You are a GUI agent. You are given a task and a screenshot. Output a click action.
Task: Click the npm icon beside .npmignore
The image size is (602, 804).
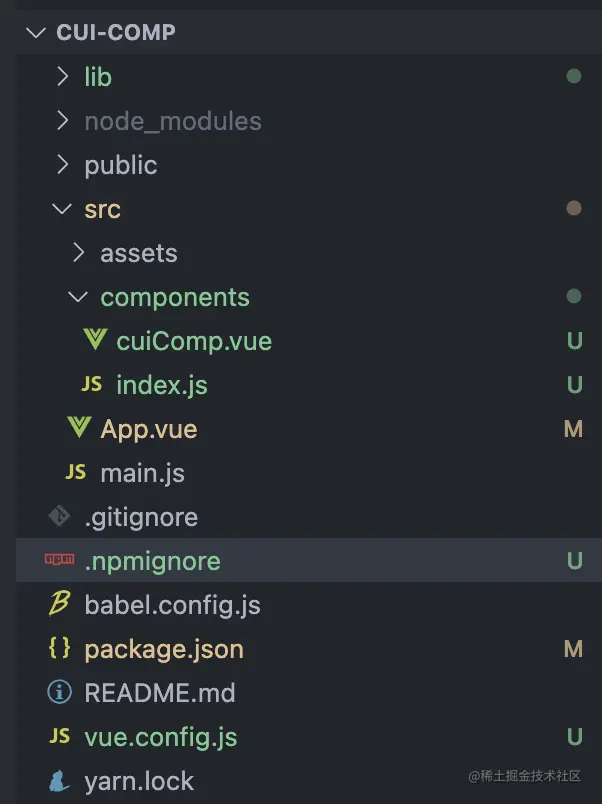tap(60, 561)
